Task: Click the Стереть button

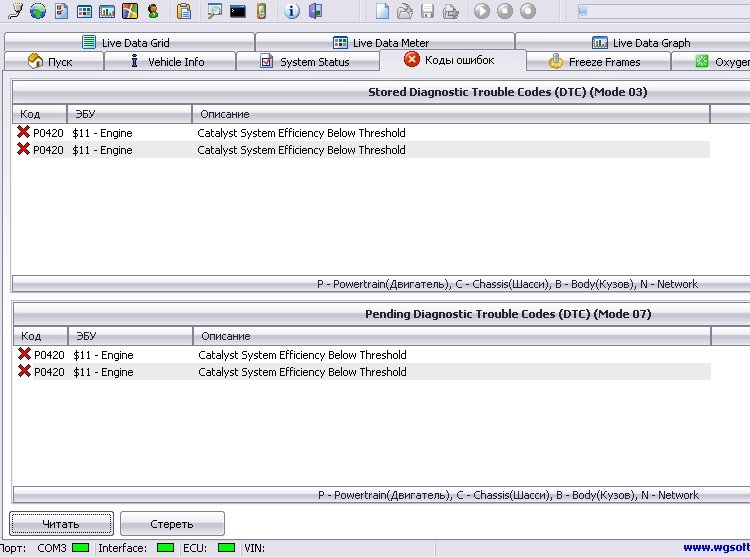Action: pos(172,524)
